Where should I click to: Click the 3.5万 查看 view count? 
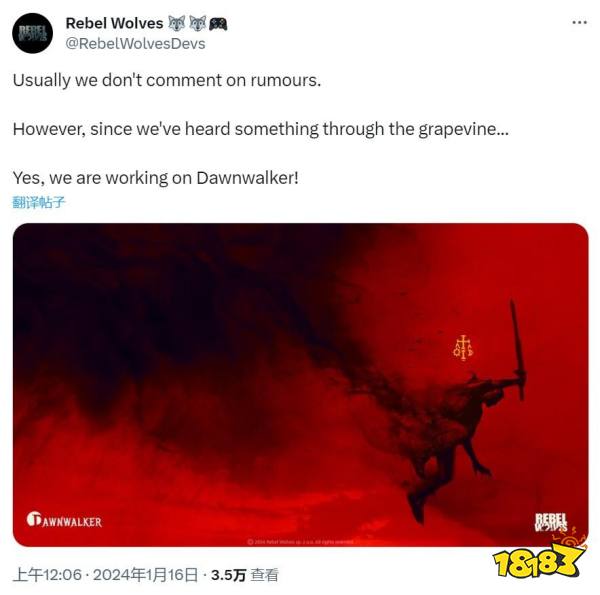tap(245, 575)
